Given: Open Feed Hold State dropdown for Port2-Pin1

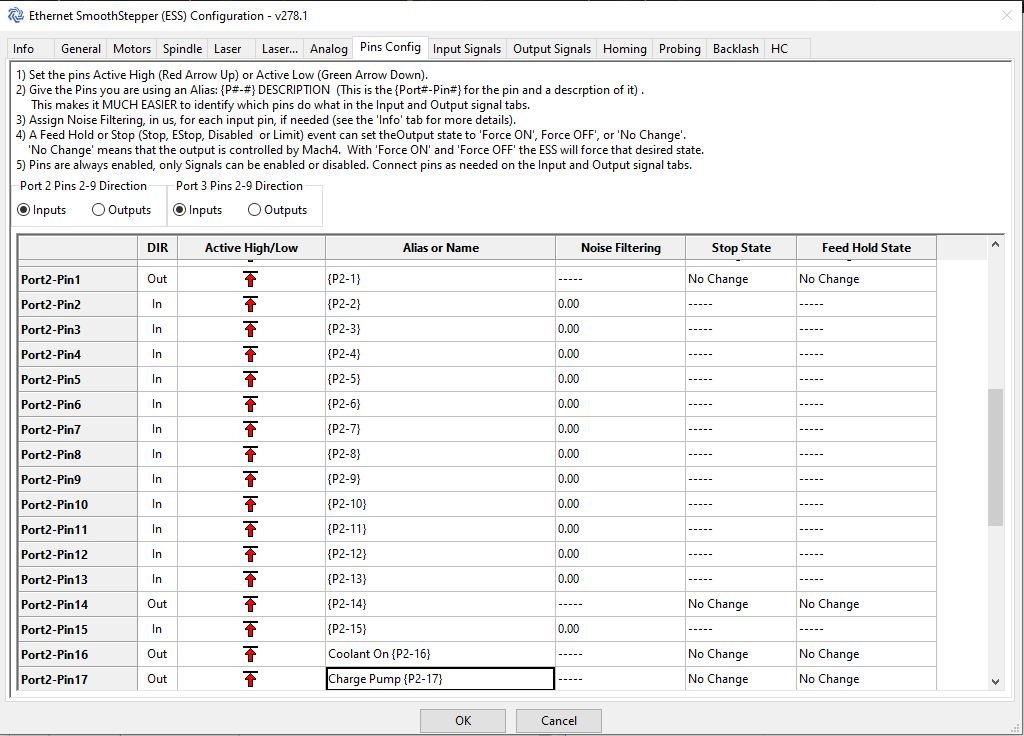Looking at the screenshot, I should [866, 279].
